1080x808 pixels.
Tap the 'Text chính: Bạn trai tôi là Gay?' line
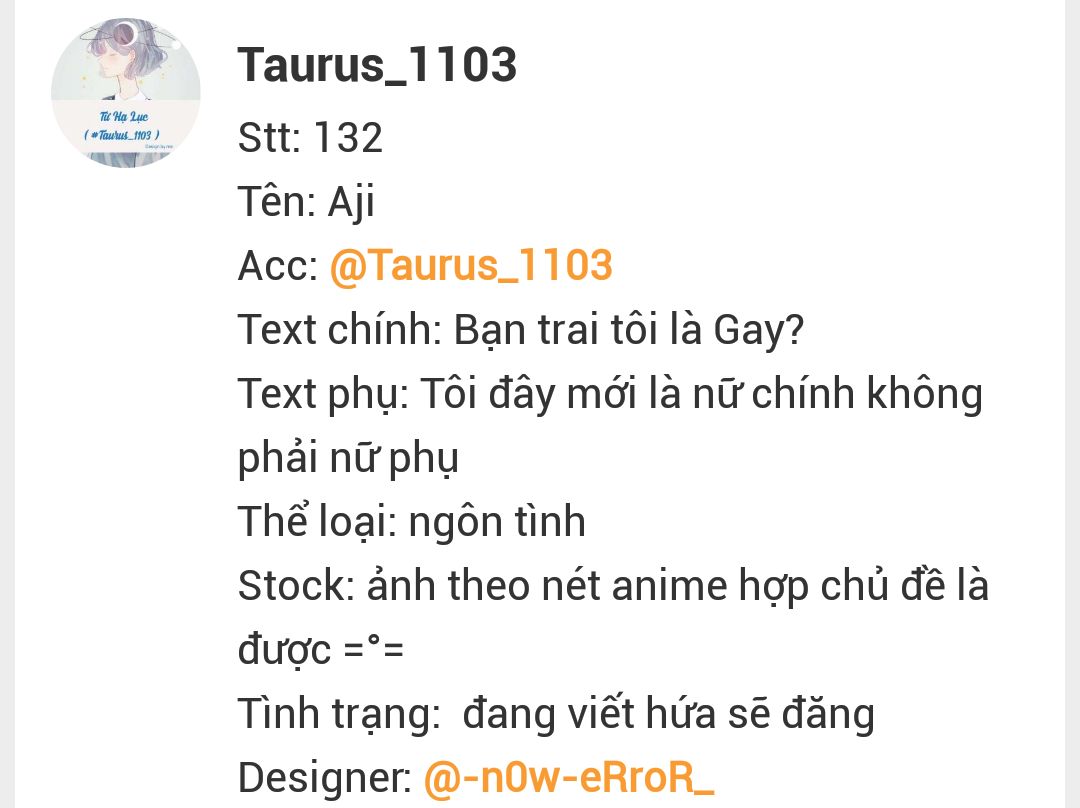tap(521, 330)
